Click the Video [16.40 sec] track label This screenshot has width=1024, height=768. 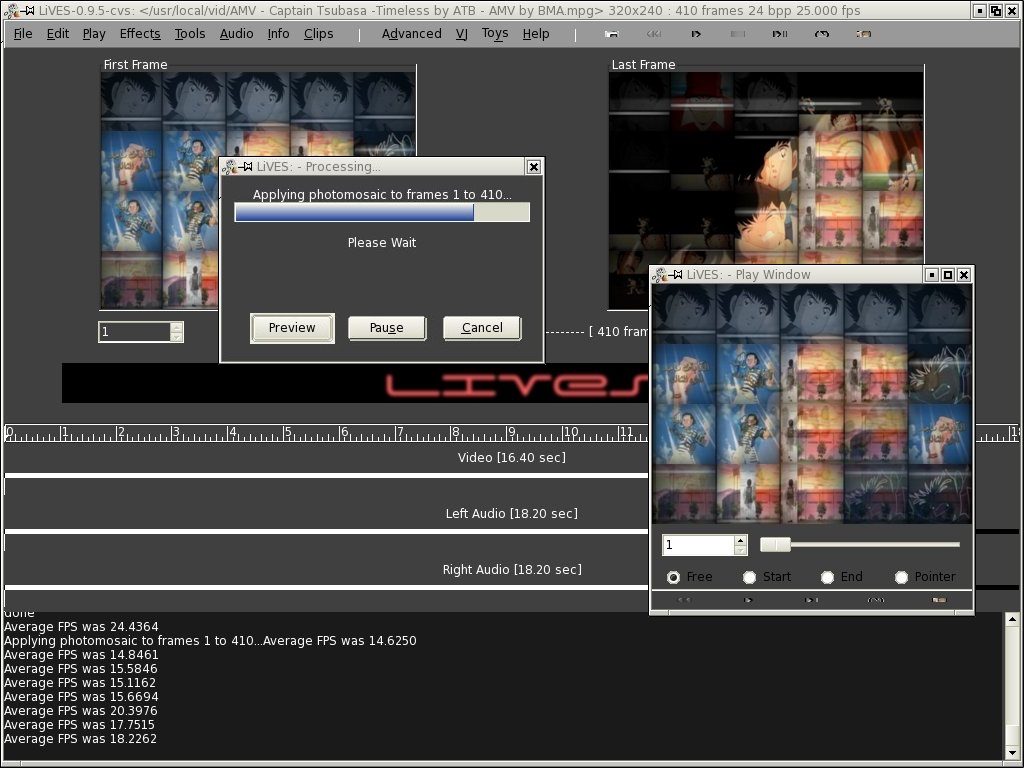[x=511, y=458]
